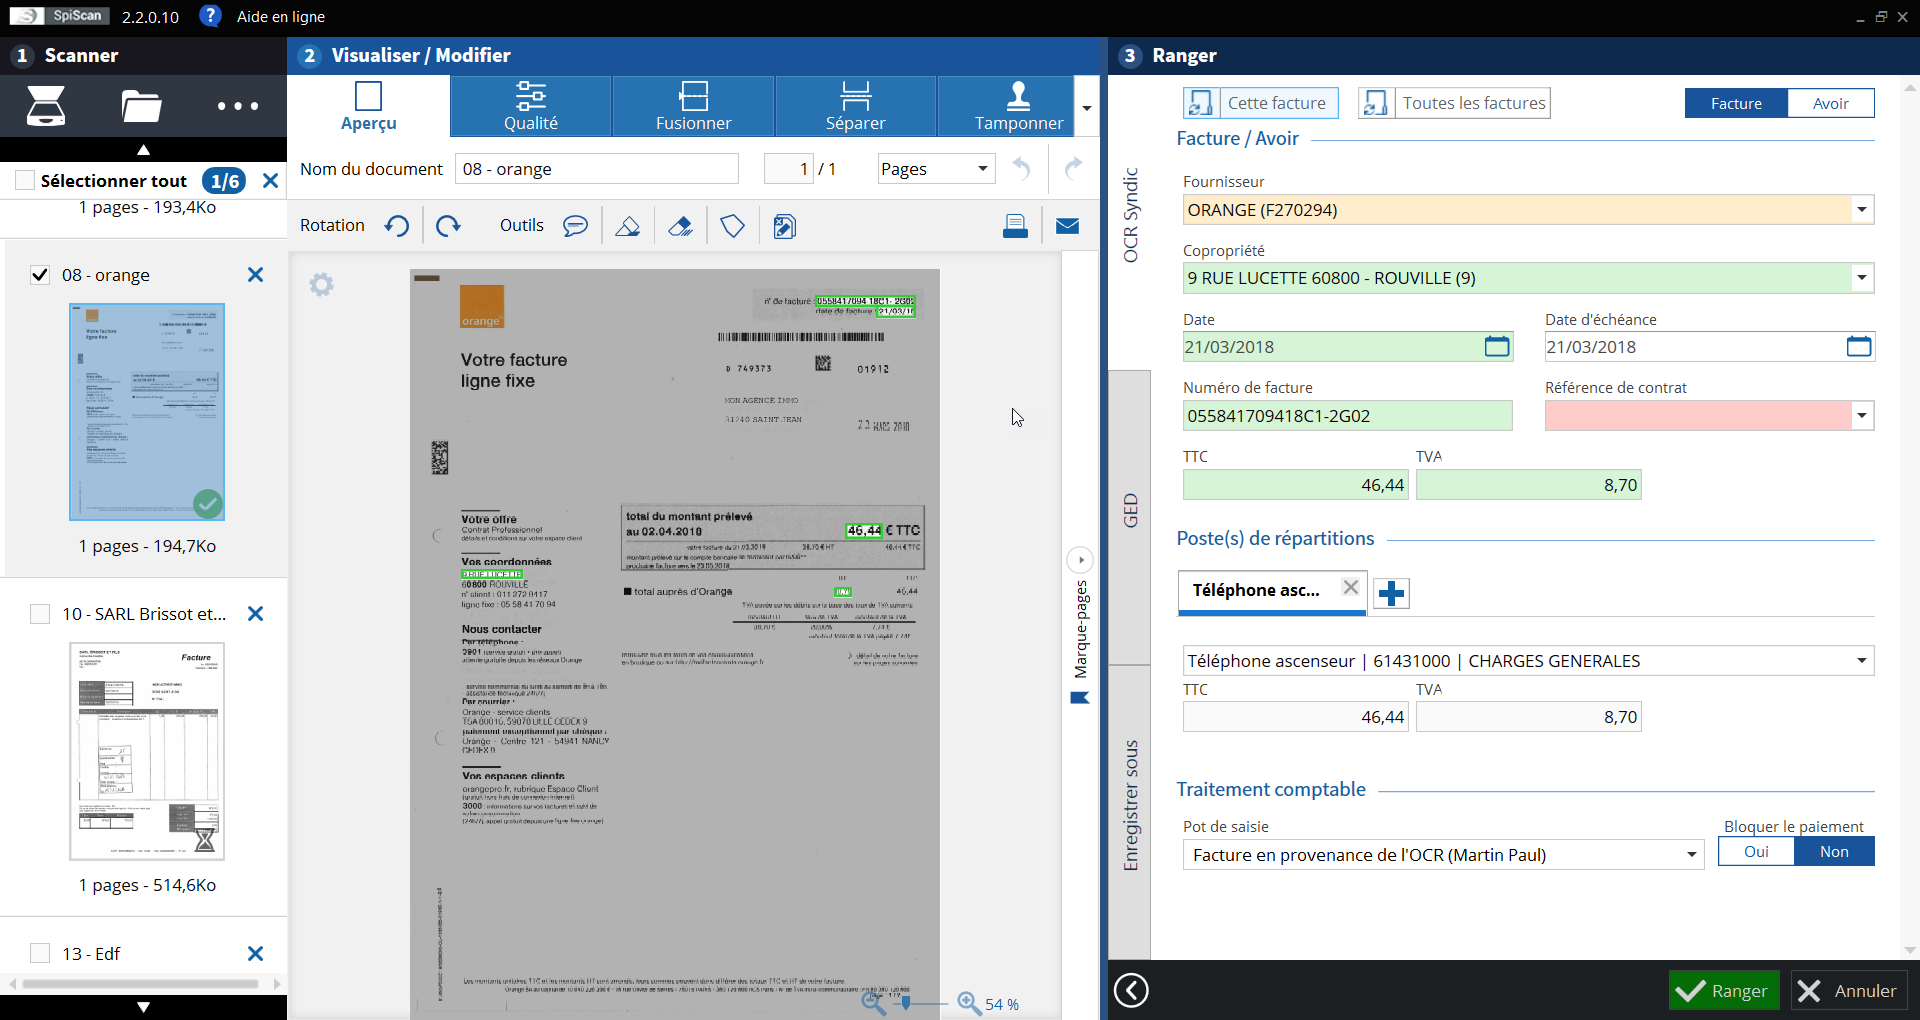Set Bloquer le paiement to Oui
The height and width of the screenshot is (1020, 1920).
coord(1756,852)
